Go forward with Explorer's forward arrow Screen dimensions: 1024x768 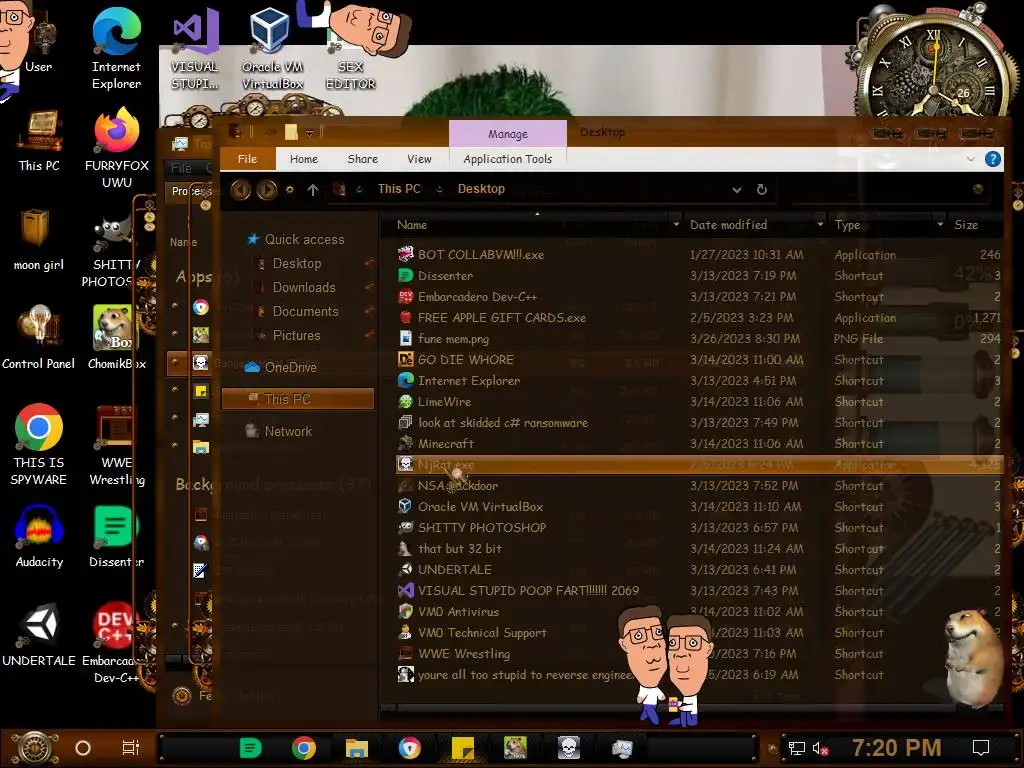tap(266, 189)
